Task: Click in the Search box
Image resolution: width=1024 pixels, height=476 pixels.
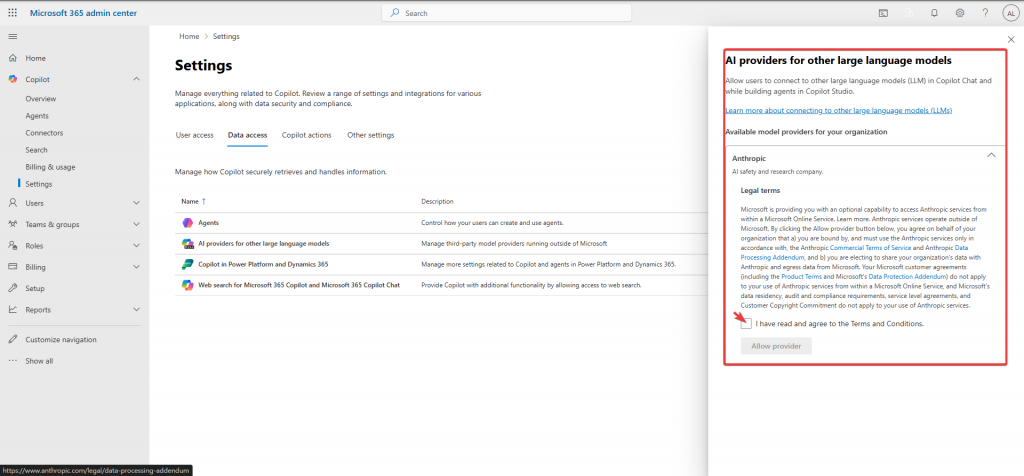Action: [x=507, y=13]
